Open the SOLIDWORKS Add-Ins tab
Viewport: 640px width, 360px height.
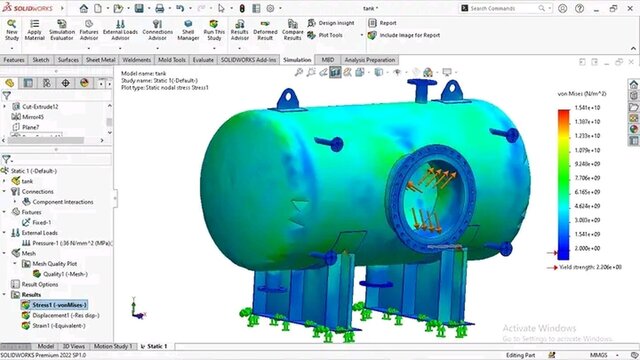point(249,60)
